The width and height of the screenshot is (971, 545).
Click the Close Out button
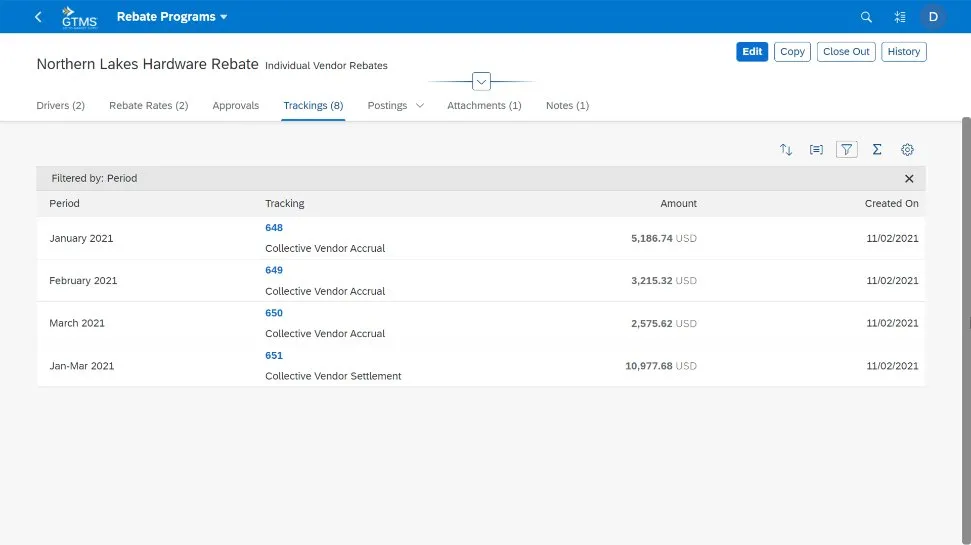click(x=846, y=52)
